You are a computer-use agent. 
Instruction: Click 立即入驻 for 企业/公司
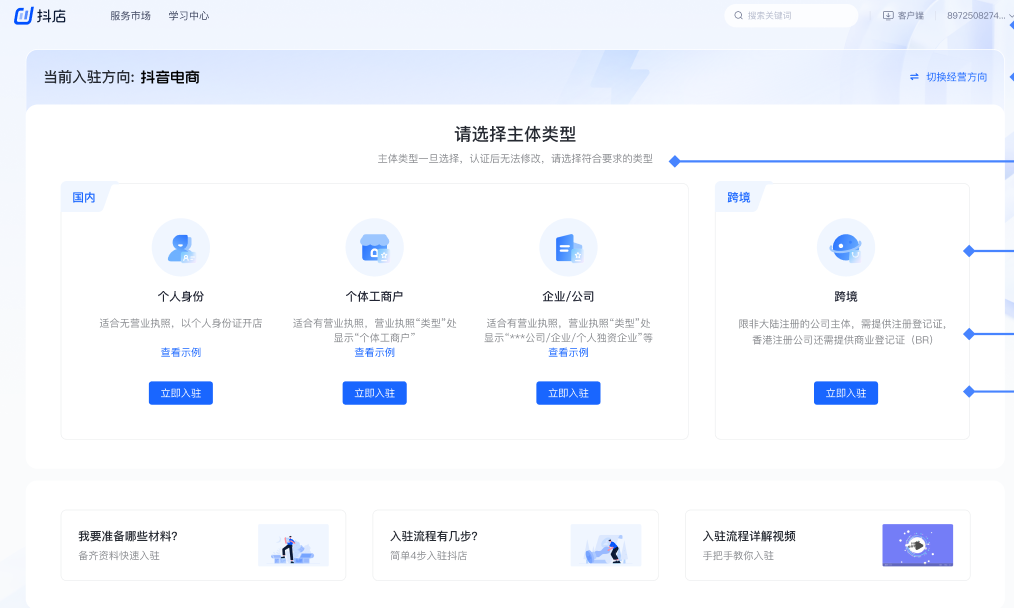(x=568, y=393)
